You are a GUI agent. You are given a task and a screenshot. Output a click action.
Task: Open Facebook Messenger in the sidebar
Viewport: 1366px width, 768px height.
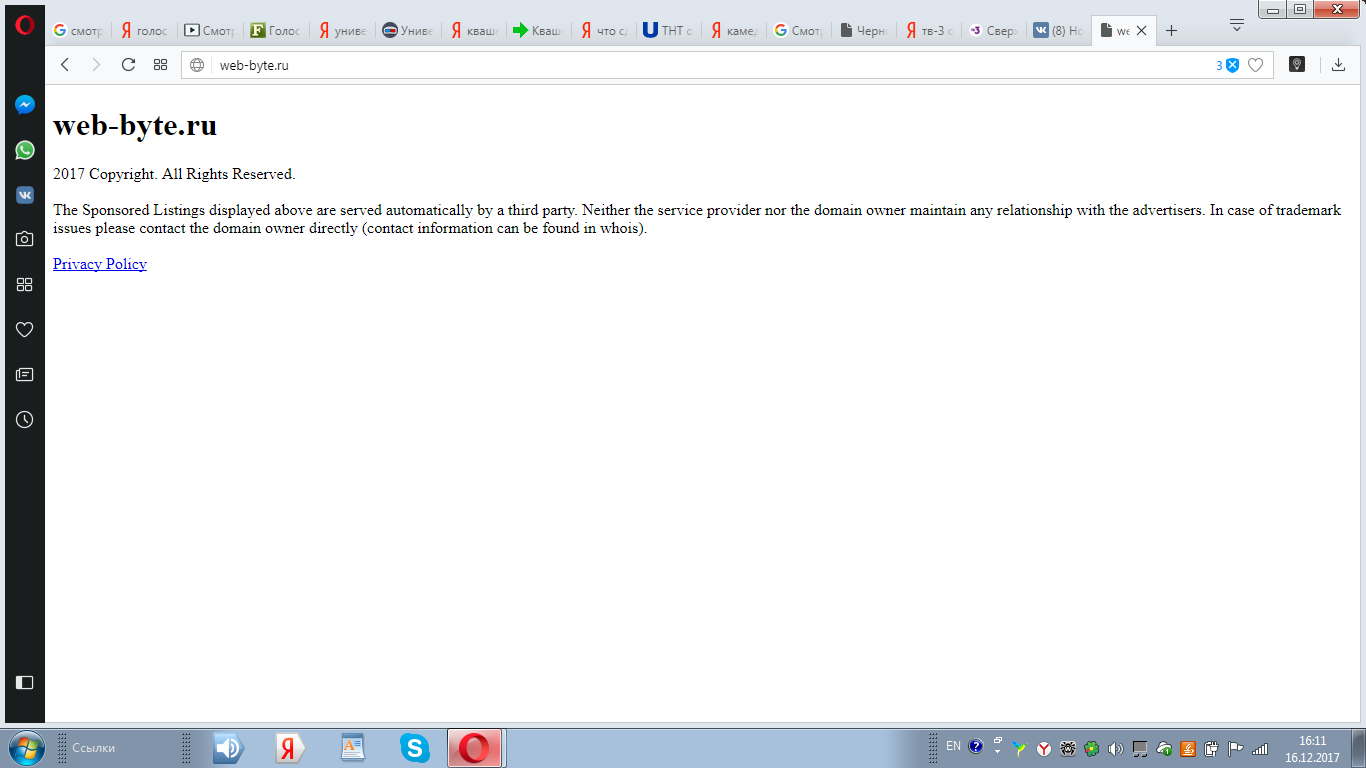(25, 105)
